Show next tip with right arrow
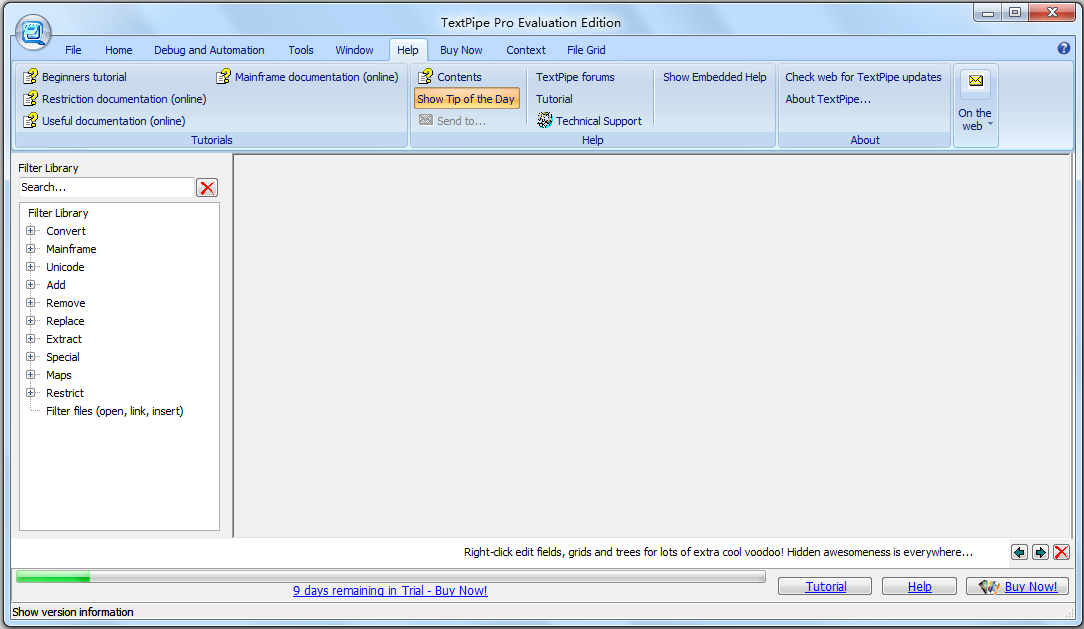Image resolution: width=1084 pixels, height=629 pixels. [x=1040, y=552]
